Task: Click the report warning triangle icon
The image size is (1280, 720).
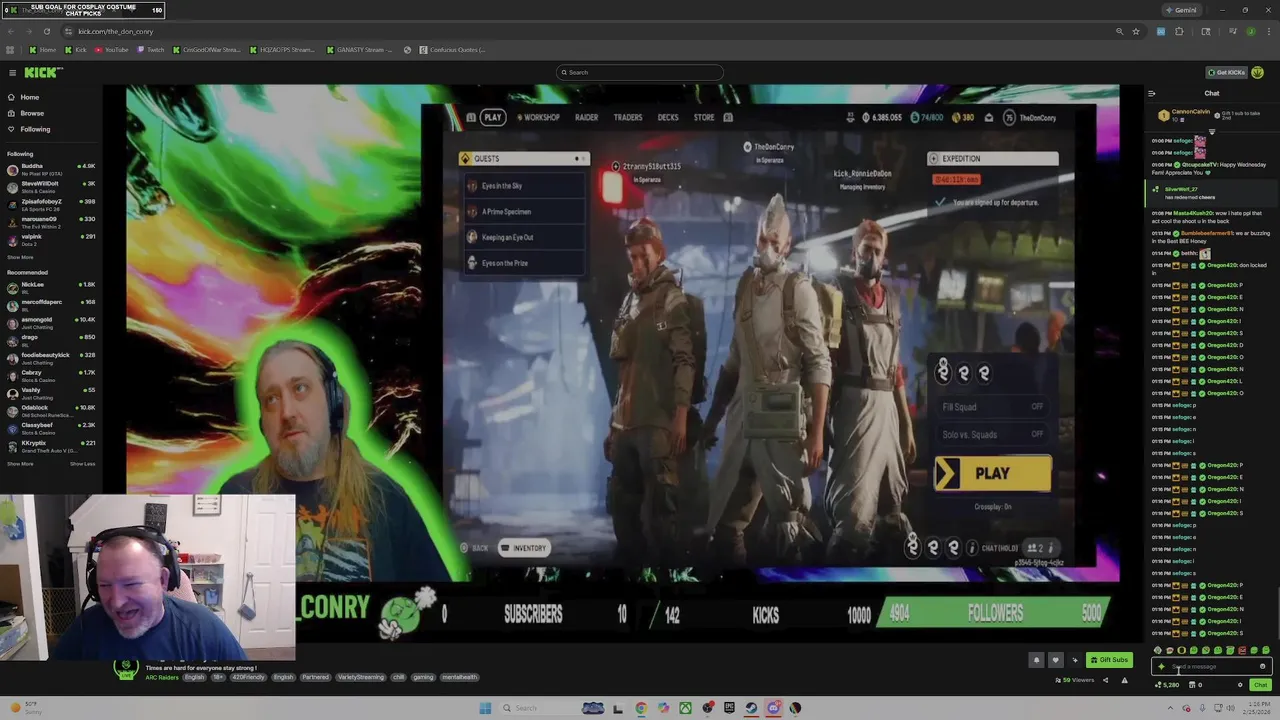Action: click(x=1124, y=680)
